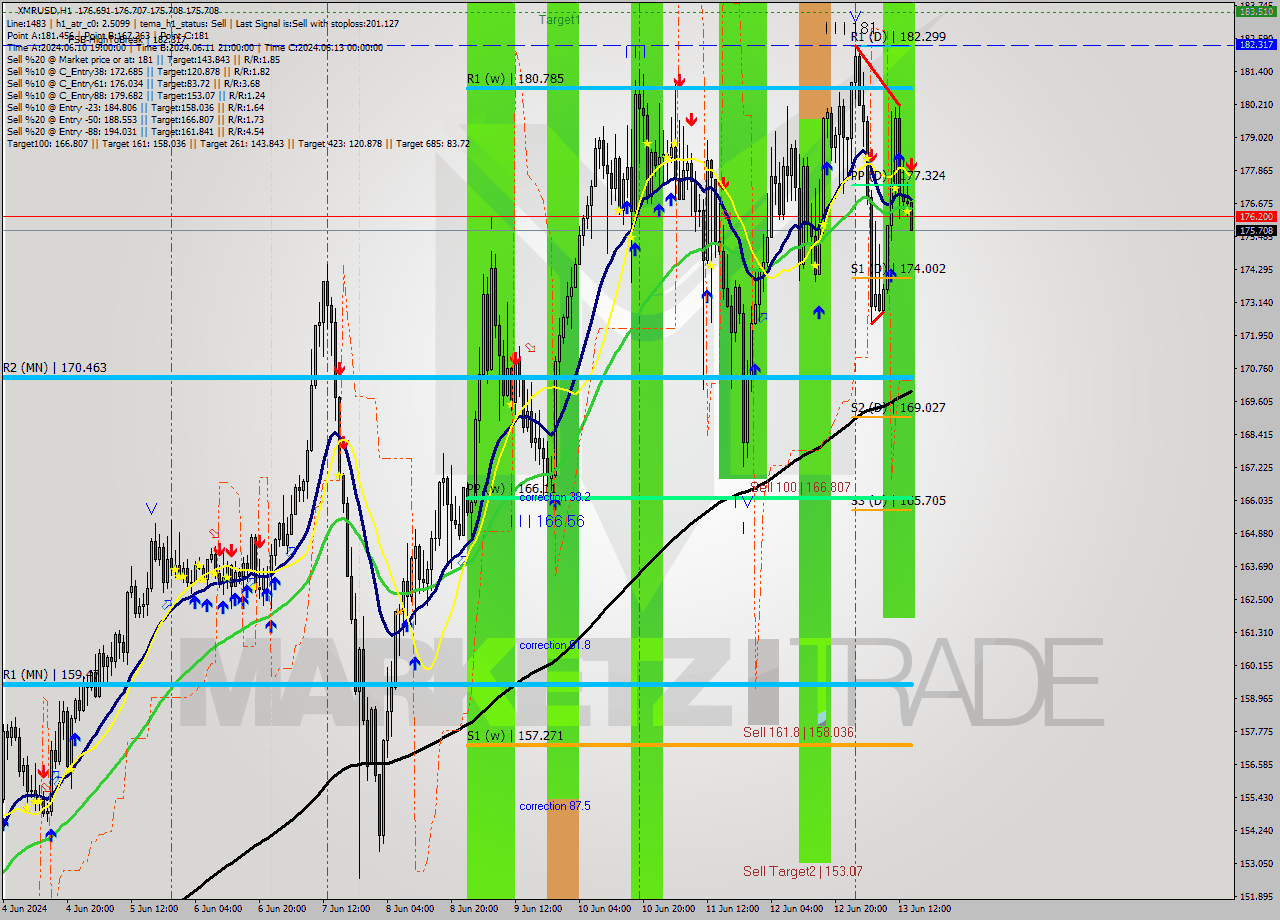Viewport: 1280px width, 920px height.
Task: Click the green 183.520 price tag on axis
Action: pyautogui.click(x=1256, y=11)
